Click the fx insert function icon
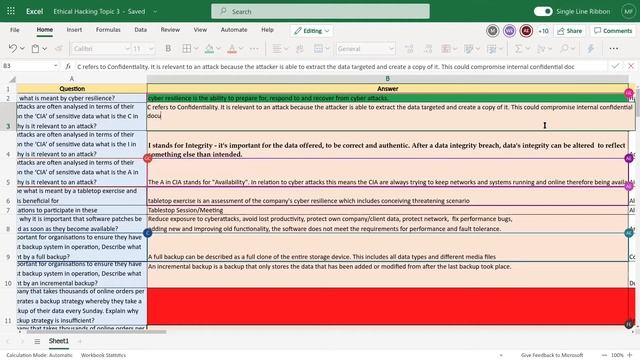 68,66
